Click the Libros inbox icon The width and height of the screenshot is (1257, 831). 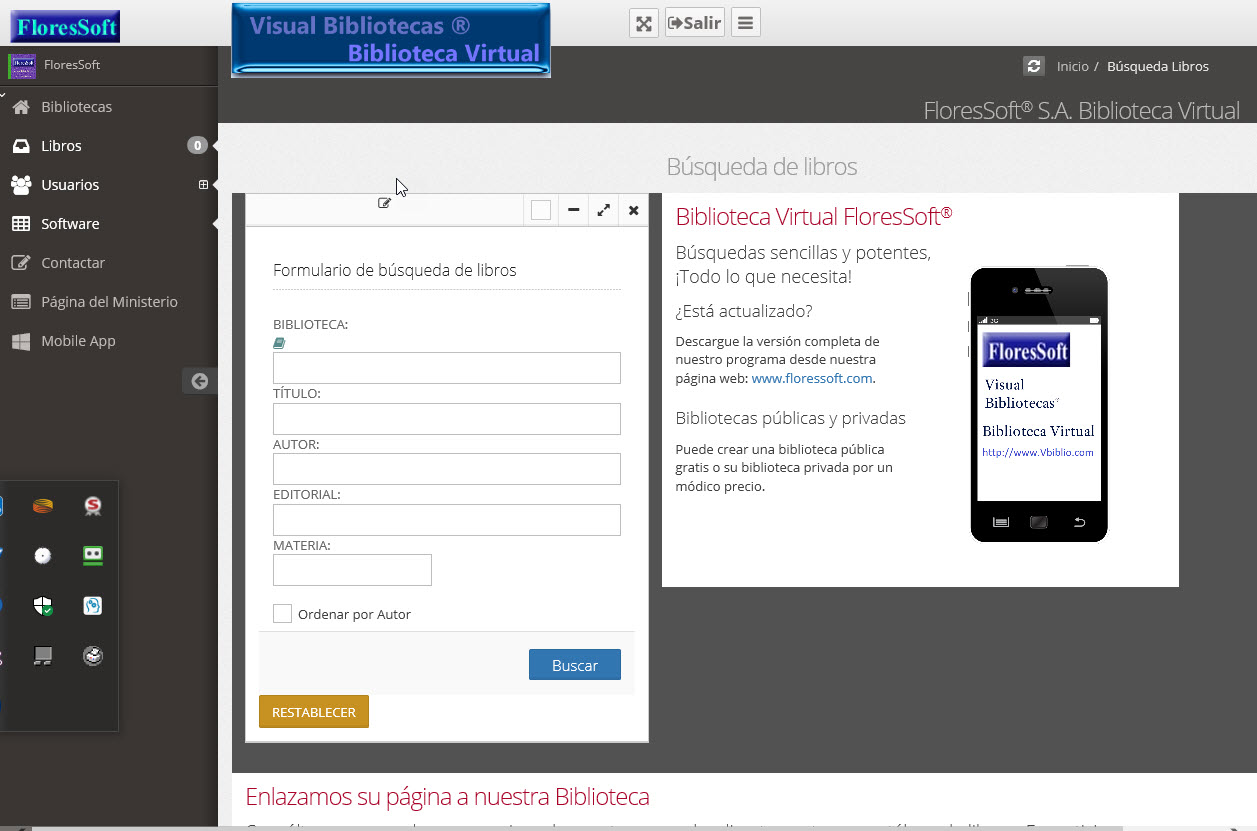(x=21, y=146)
